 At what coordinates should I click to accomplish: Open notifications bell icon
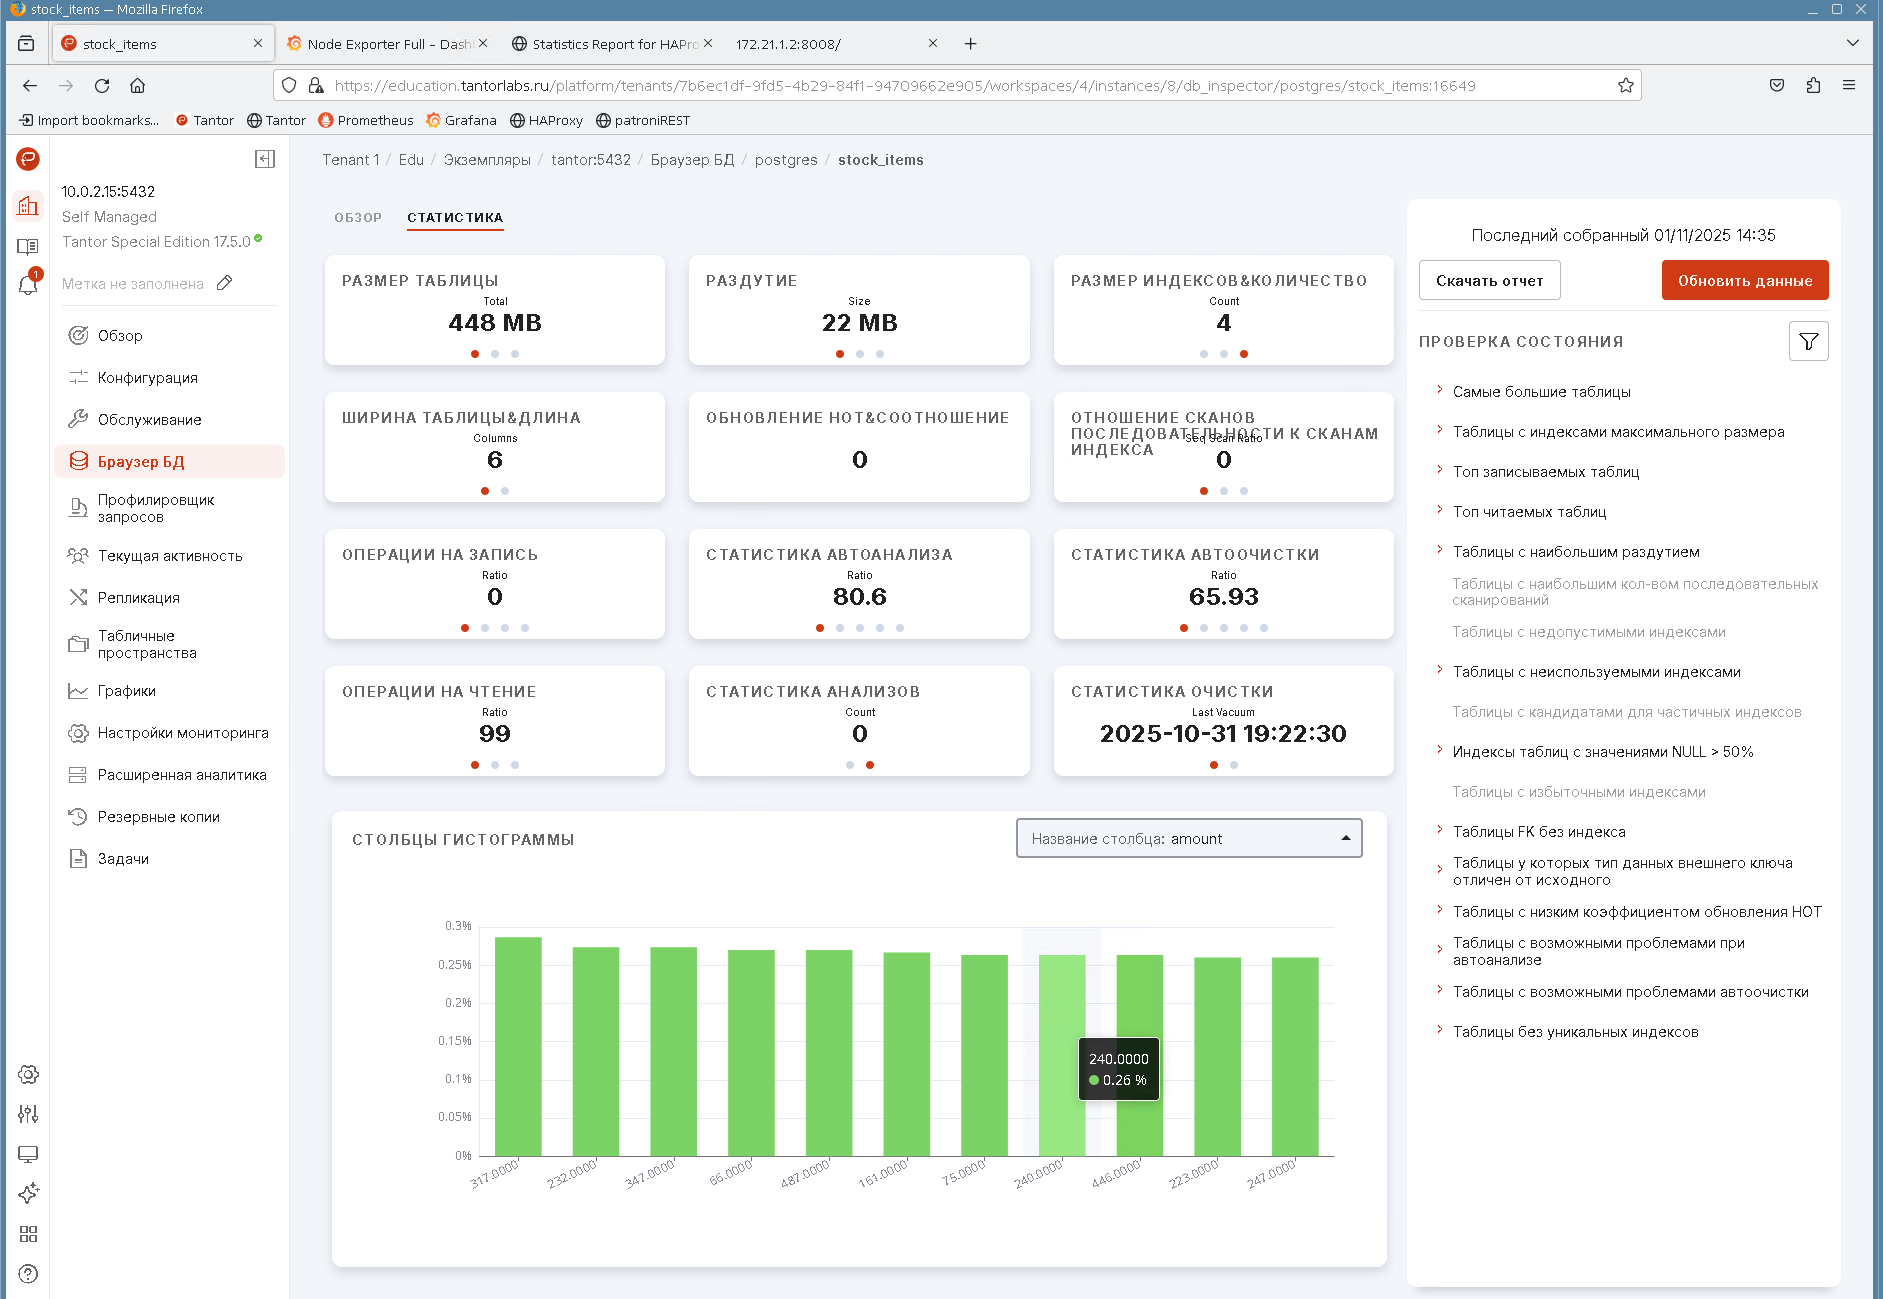tap(28, 285)
